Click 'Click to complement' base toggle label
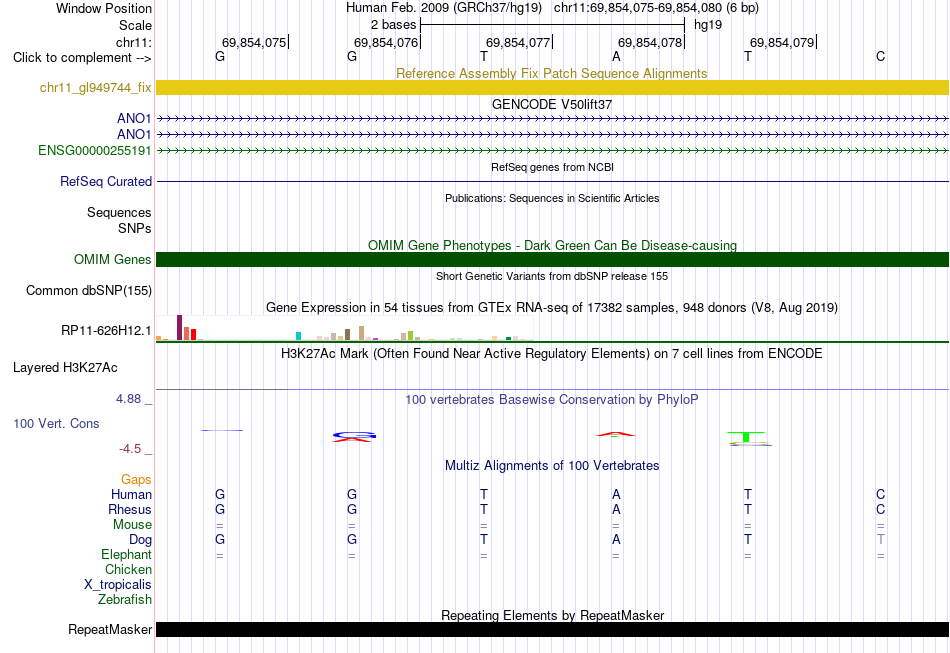This screenshot has width=950, height=653. [x=82, y=58]
